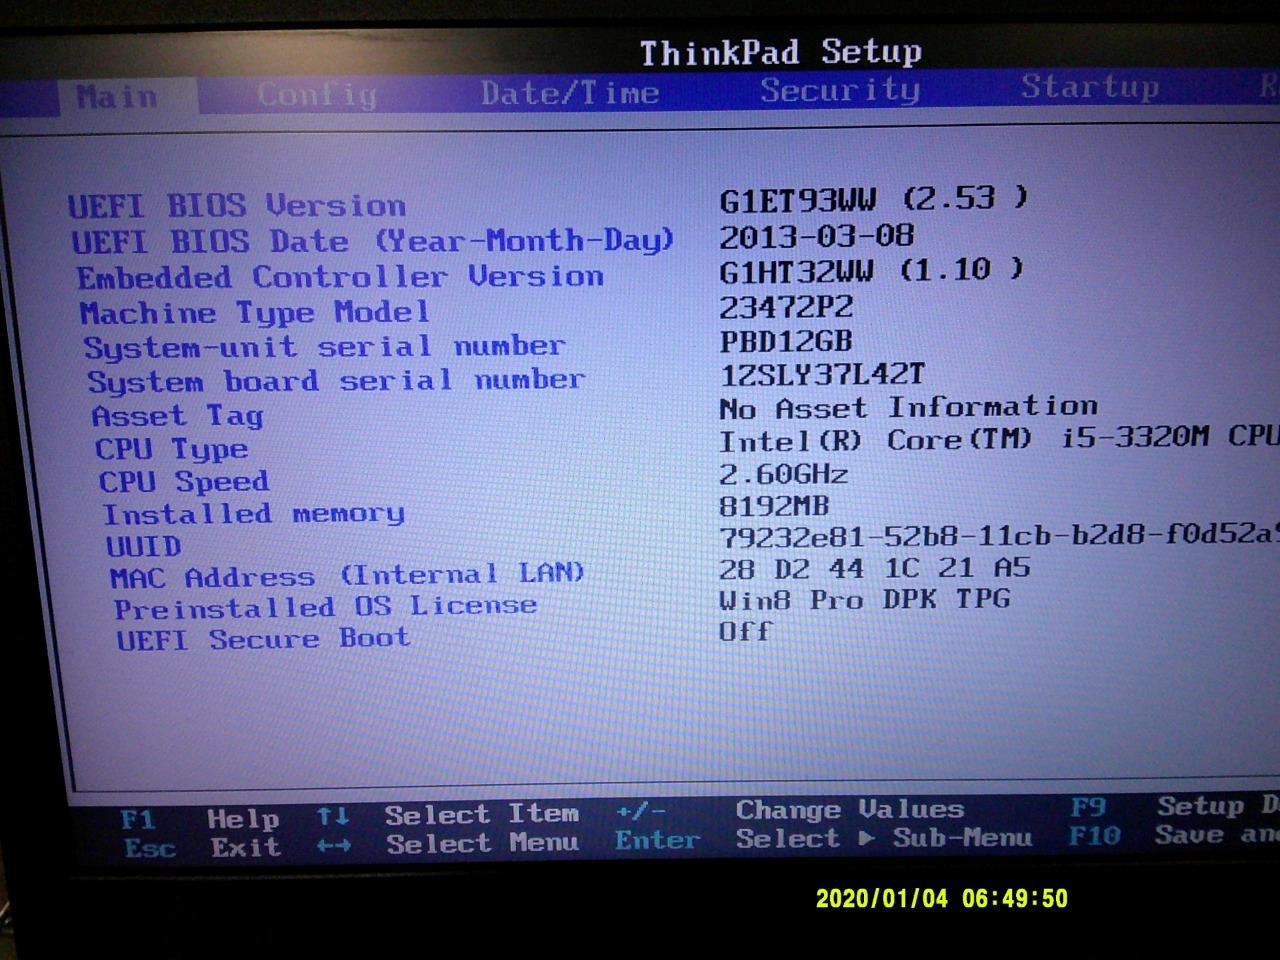
Task: Click the F9 Setup Defaults hint
Action: (1174, 805)
